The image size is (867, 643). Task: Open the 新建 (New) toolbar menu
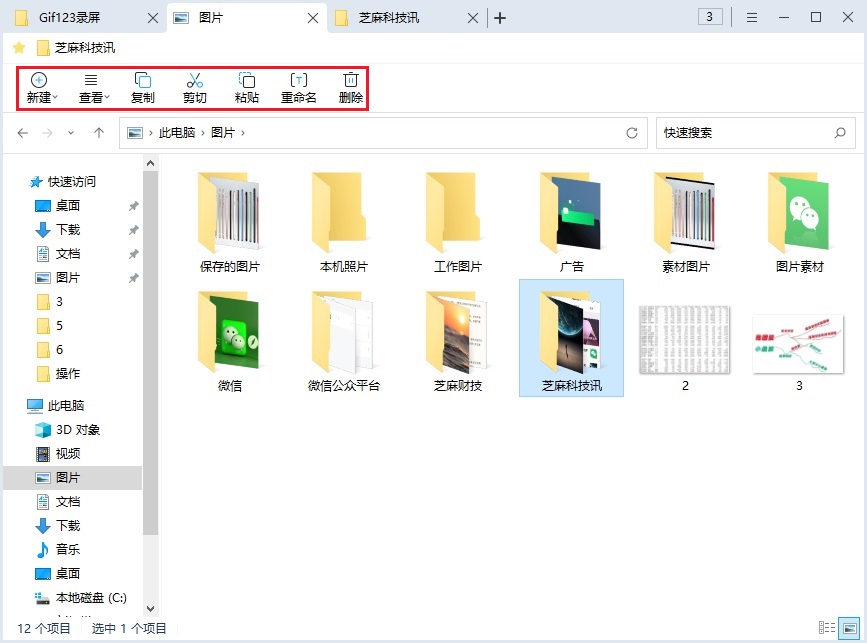(x=41, y=88)
